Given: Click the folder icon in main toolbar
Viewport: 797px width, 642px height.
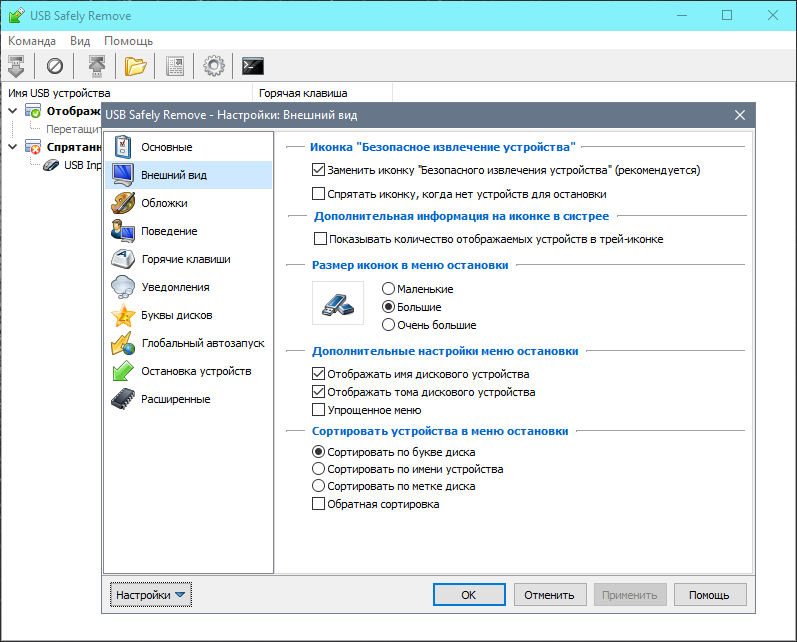Looking at the screenshot, I should 135,66.
